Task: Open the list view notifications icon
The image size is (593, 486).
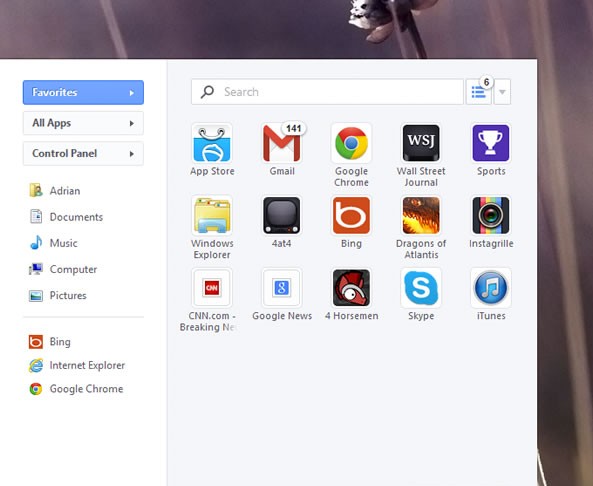Action: tap(478, 92)
